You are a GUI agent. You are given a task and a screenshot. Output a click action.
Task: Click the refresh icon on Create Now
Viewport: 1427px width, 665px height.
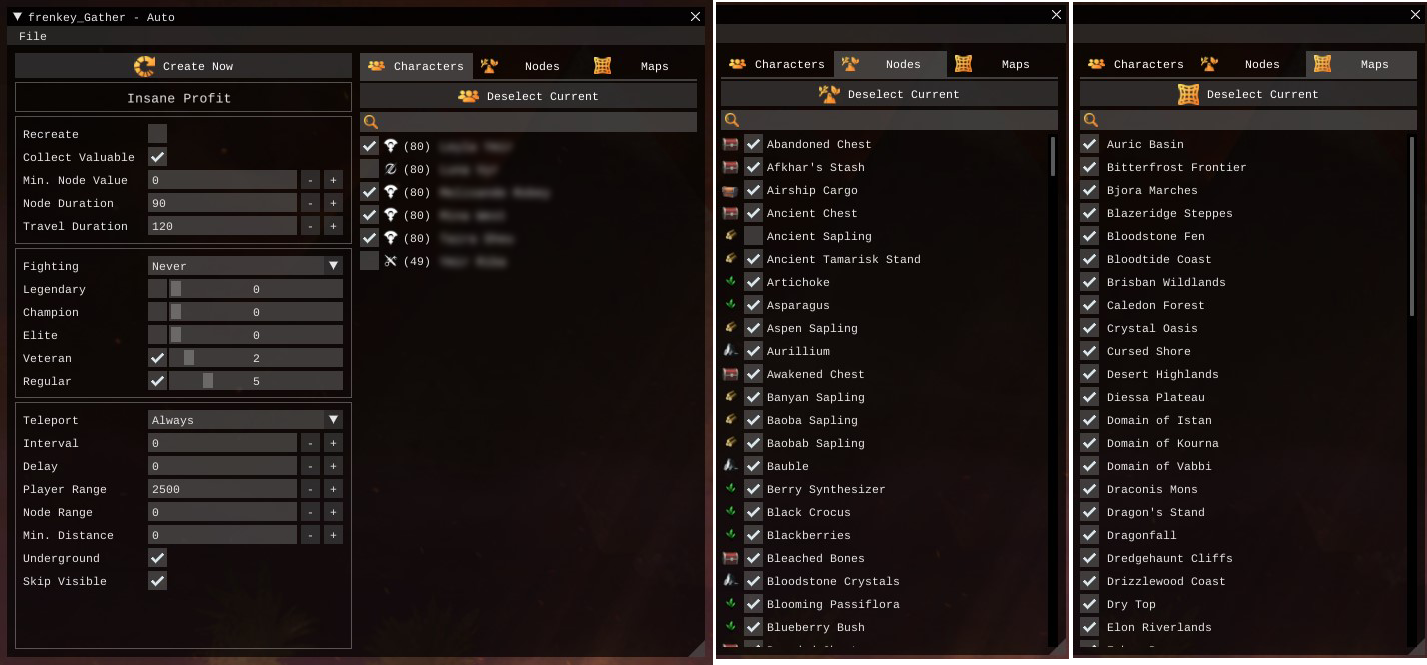click(x=145, y=66)
